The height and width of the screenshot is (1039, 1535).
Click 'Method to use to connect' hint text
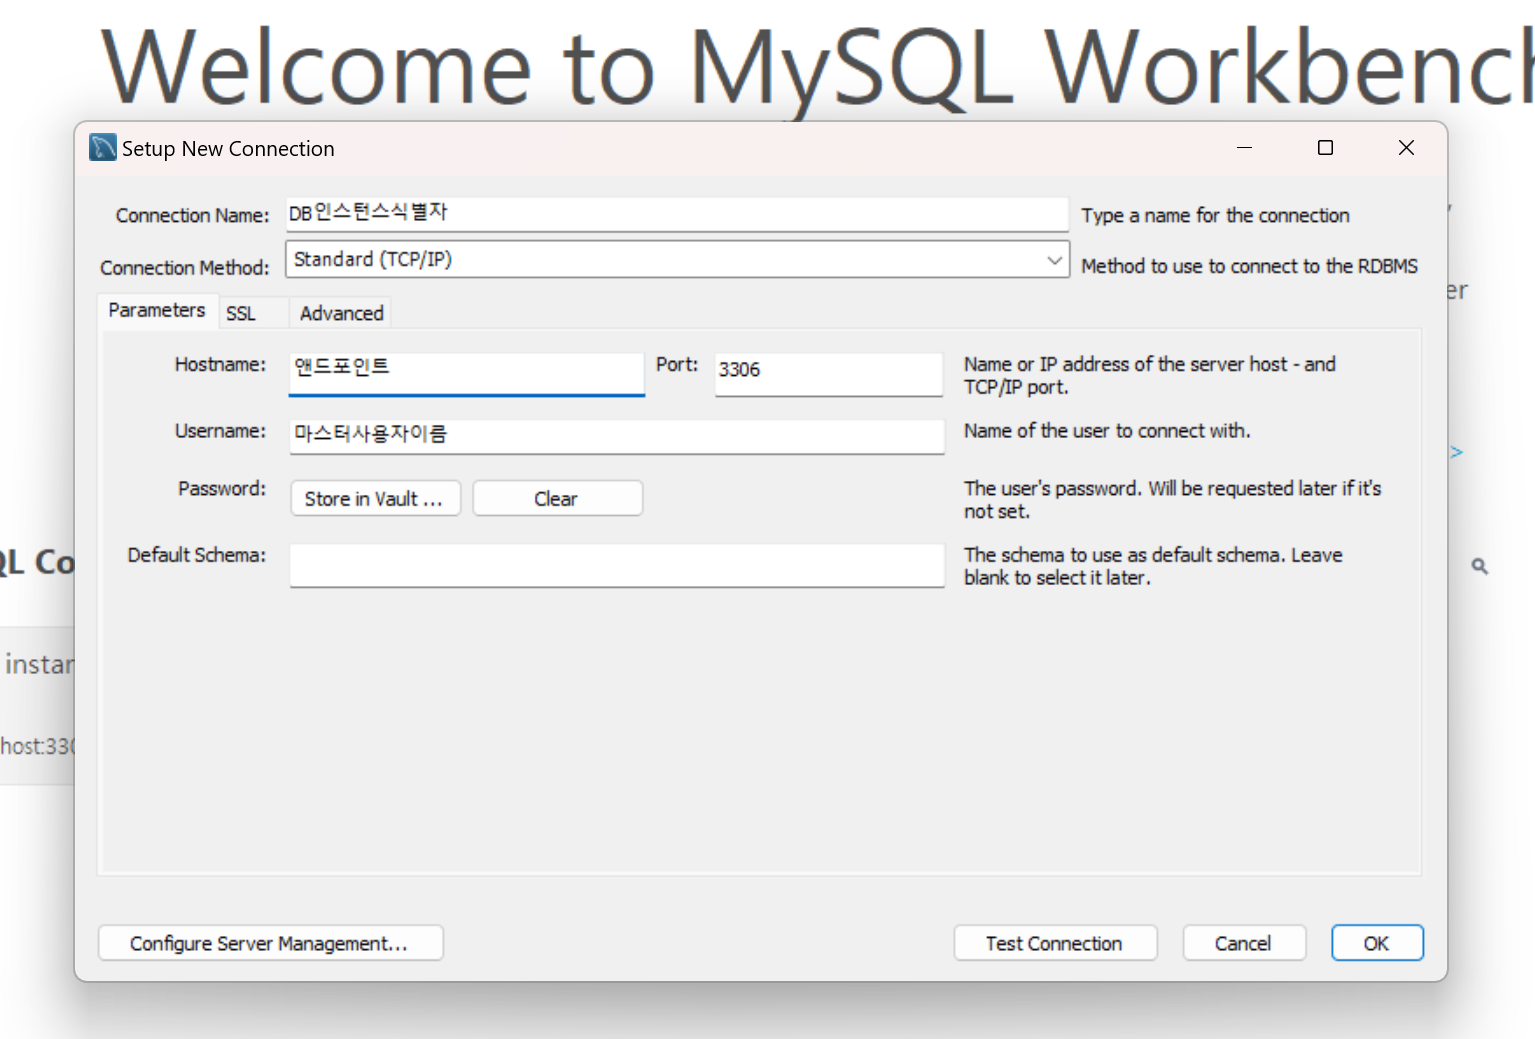click(1249, 266)
